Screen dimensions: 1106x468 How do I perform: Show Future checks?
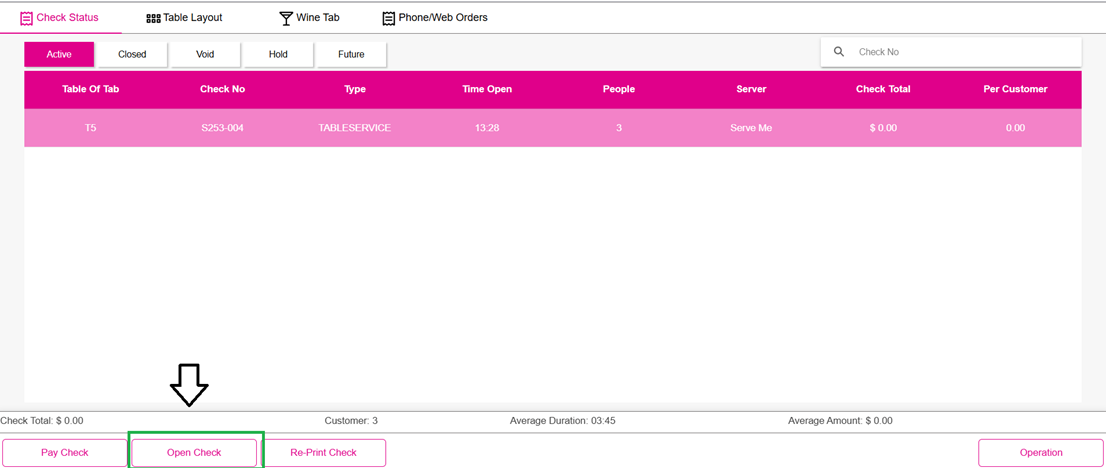351,54
